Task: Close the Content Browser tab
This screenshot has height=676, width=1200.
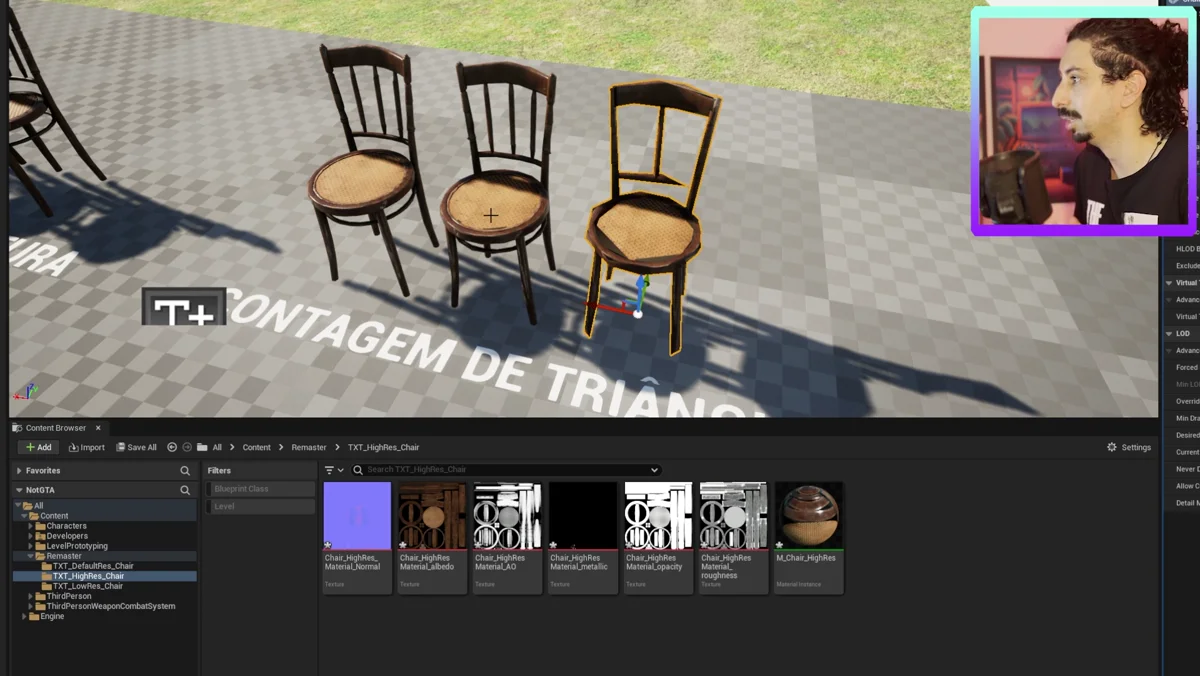Action: pyautogui.click(x=98, y=428)
